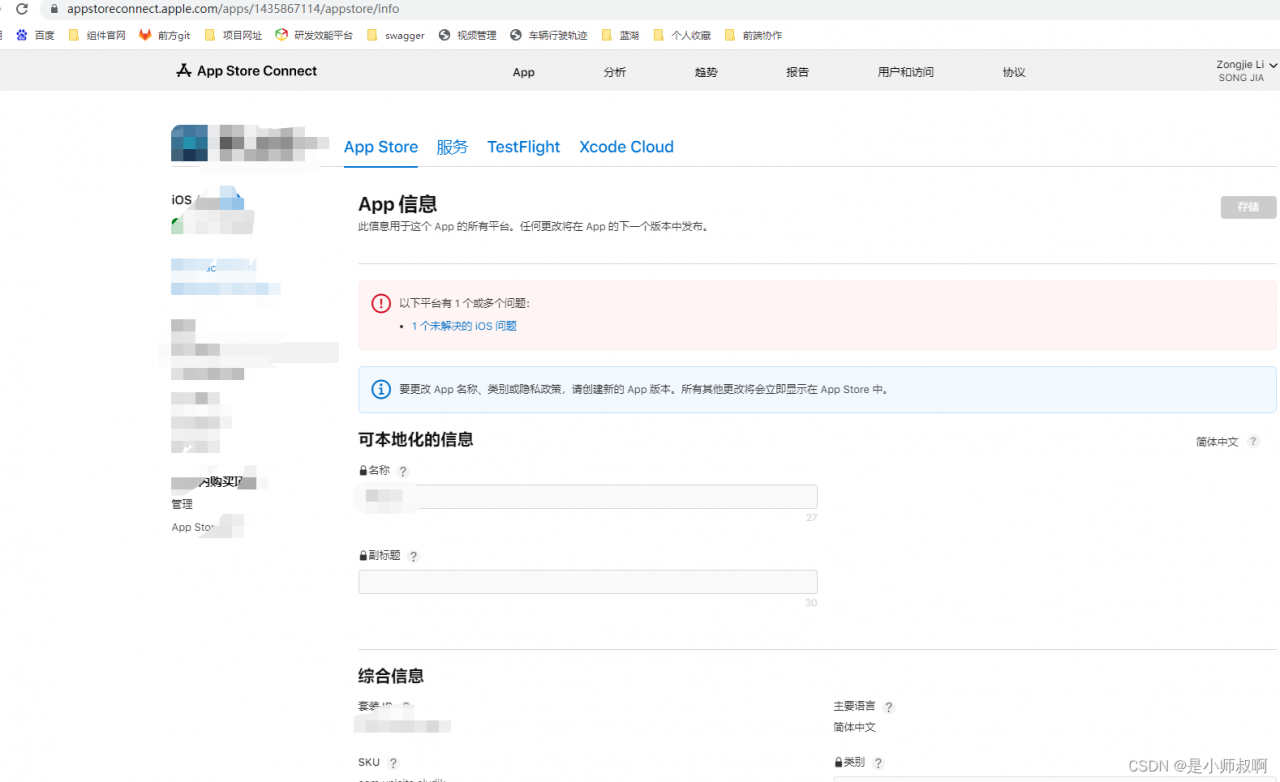
Task: Open the 研发效能平台 bookmark
Action: 314,35
